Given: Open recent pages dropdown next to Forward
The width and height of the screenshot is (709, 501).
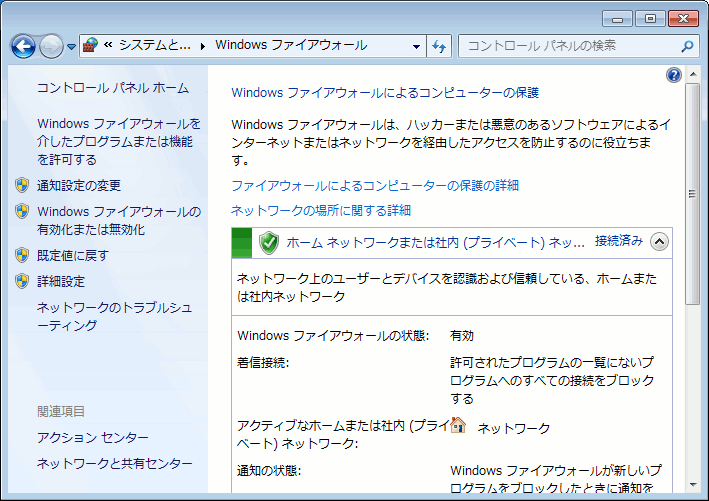Looking at the screenshot, I should [71, 47].
